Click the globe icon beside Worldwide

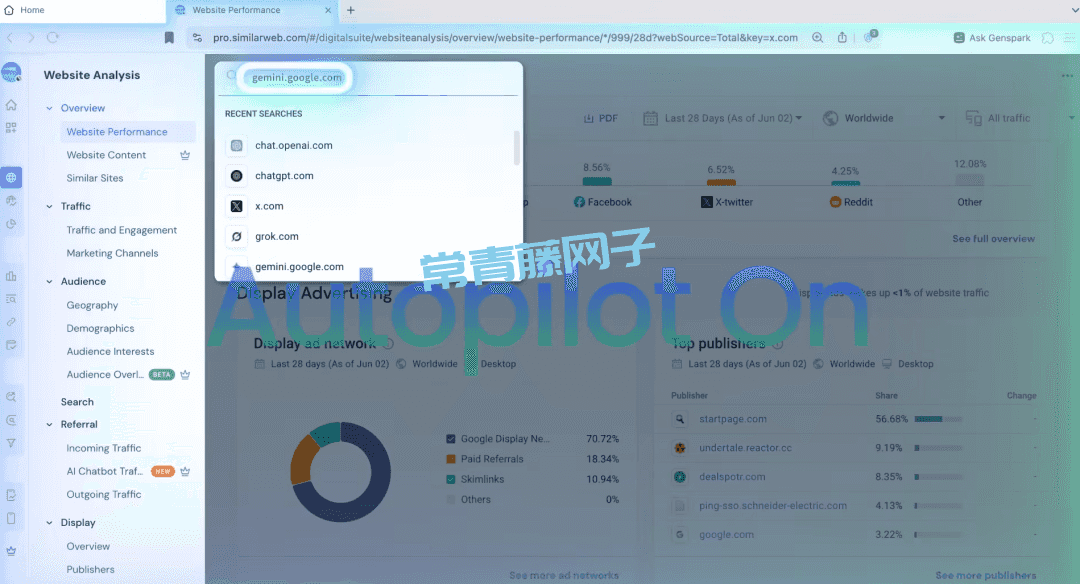click(831, 118)
